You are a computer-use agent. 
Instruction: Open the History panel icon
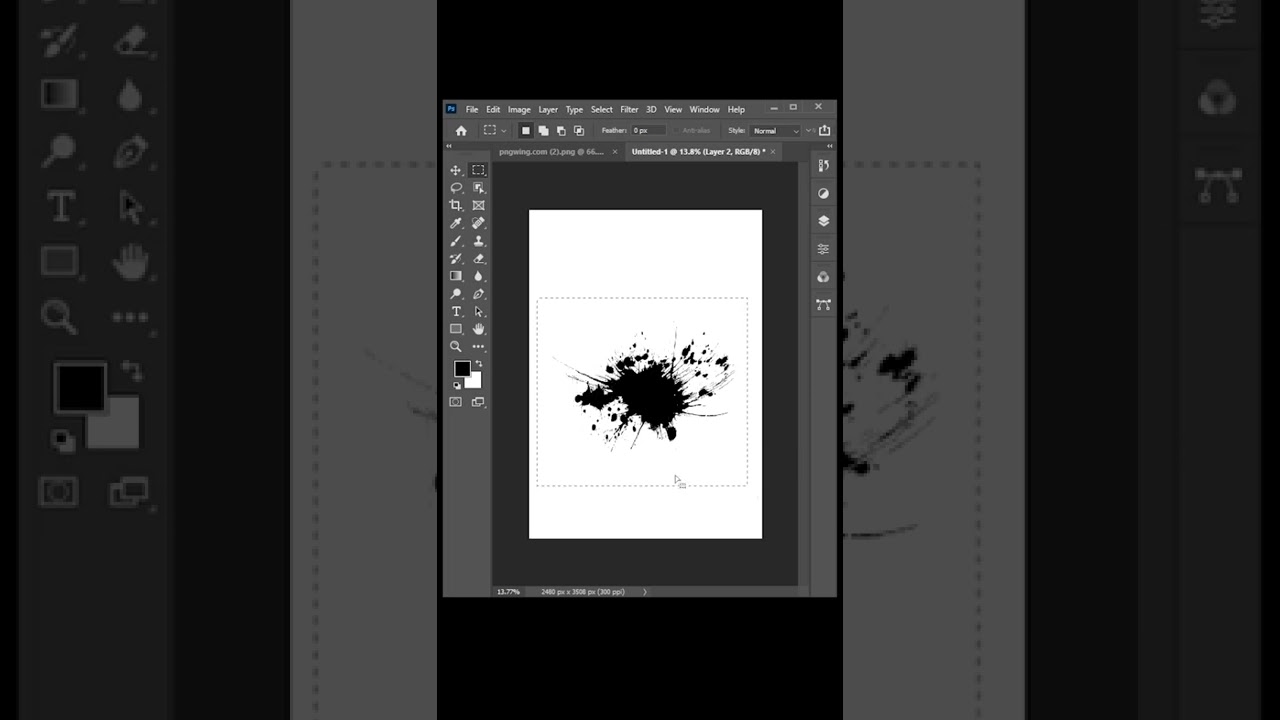[x=823, y=166]
